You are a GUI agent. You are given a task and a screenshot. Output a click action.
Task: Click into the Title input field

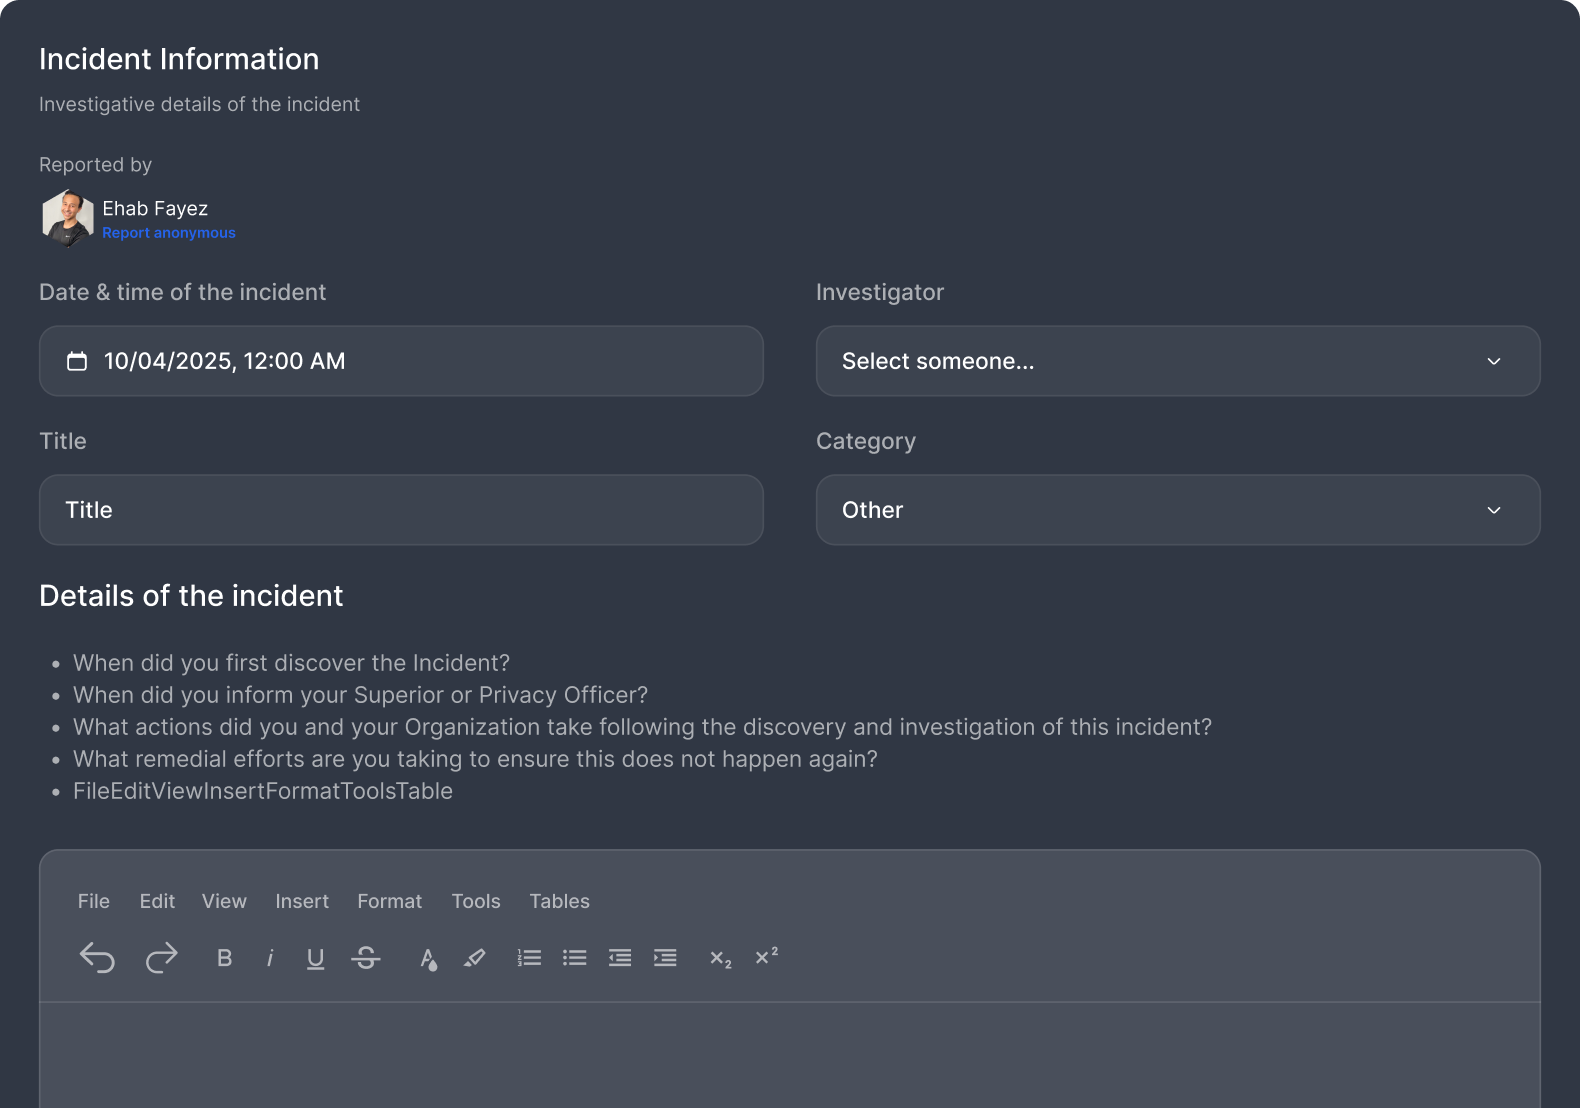401,510
